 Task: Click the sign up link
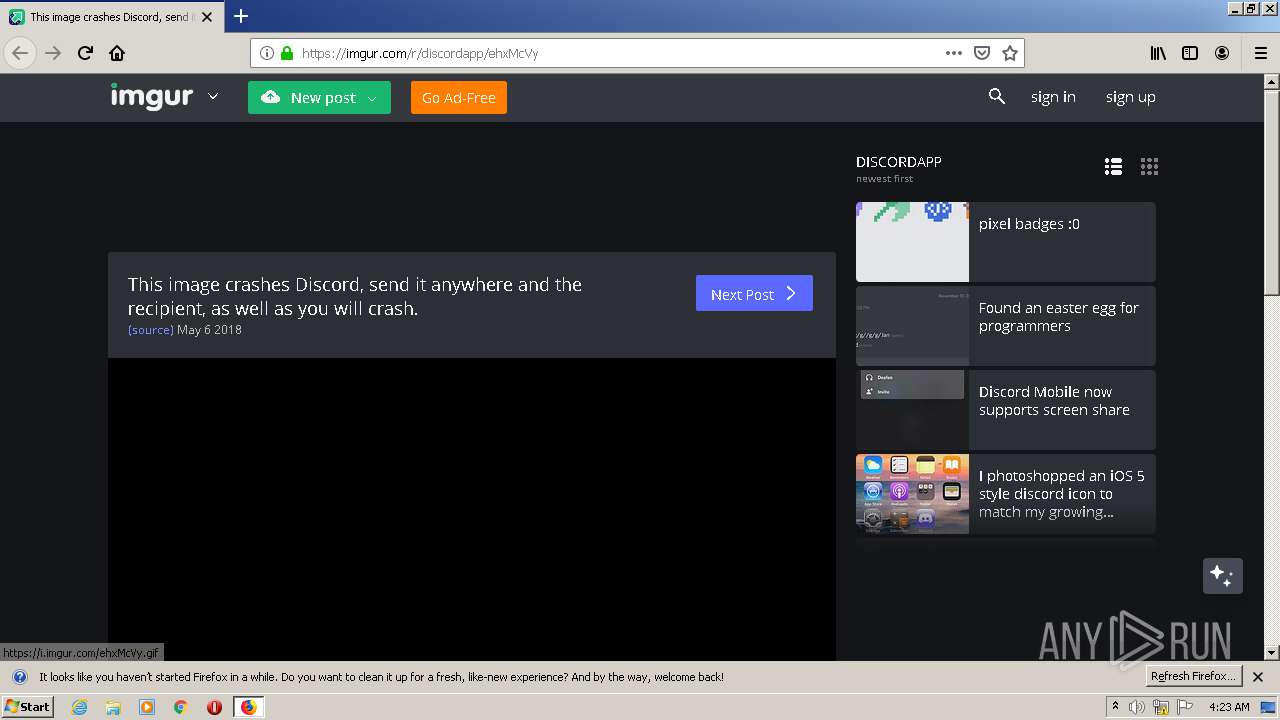(x=1131, y=97)
